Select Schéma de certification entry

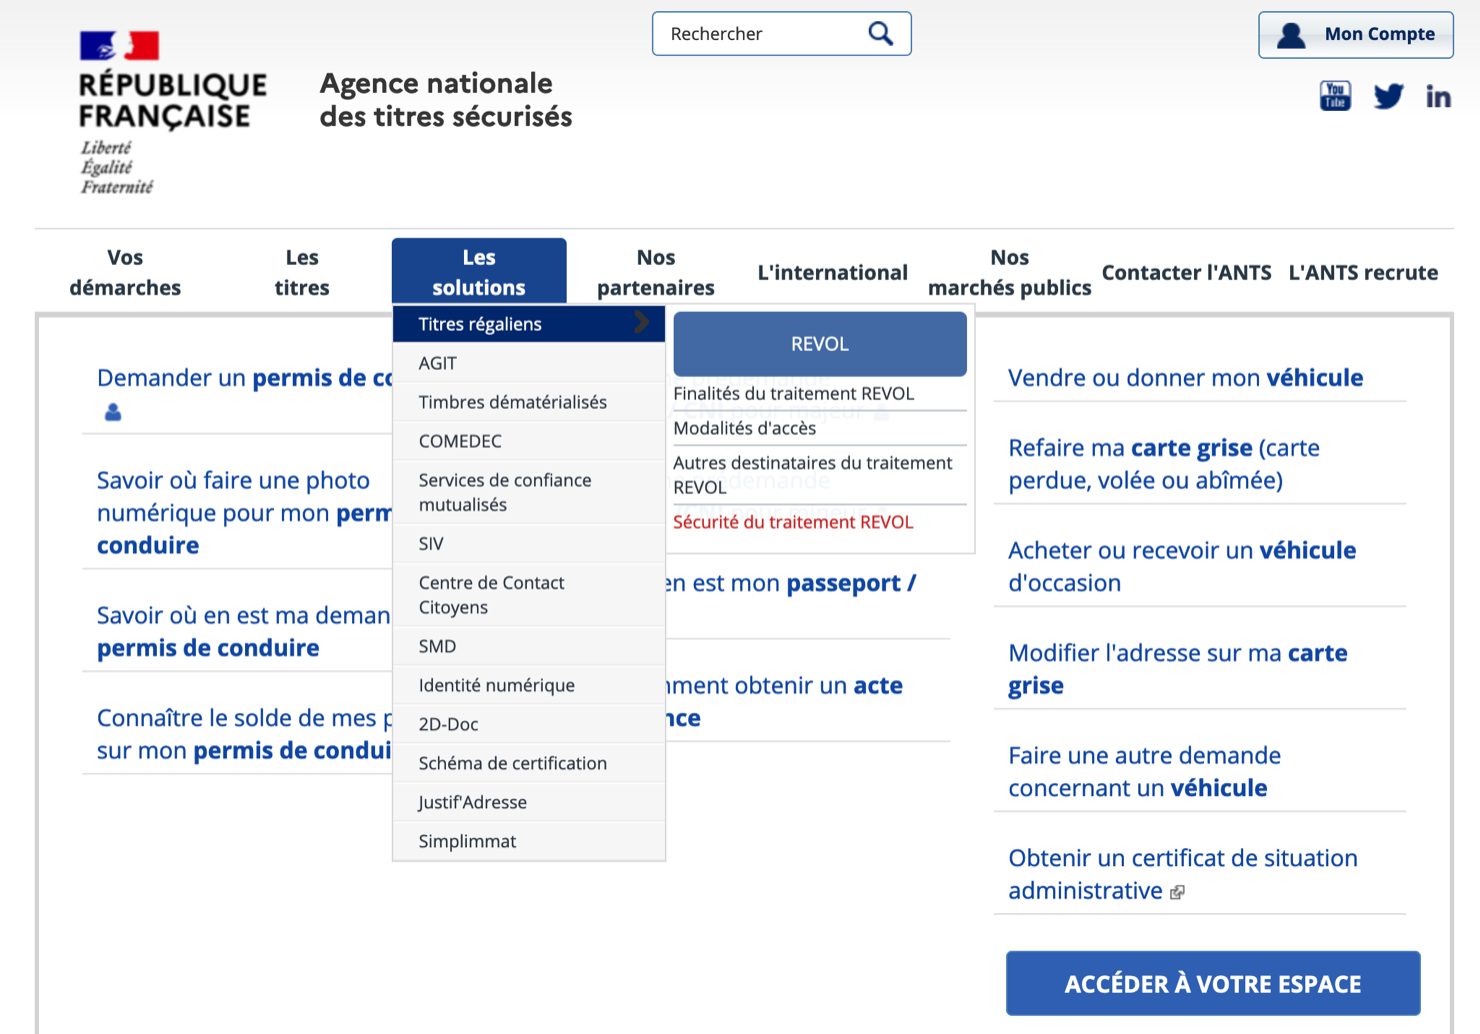(x=528, y=763)
